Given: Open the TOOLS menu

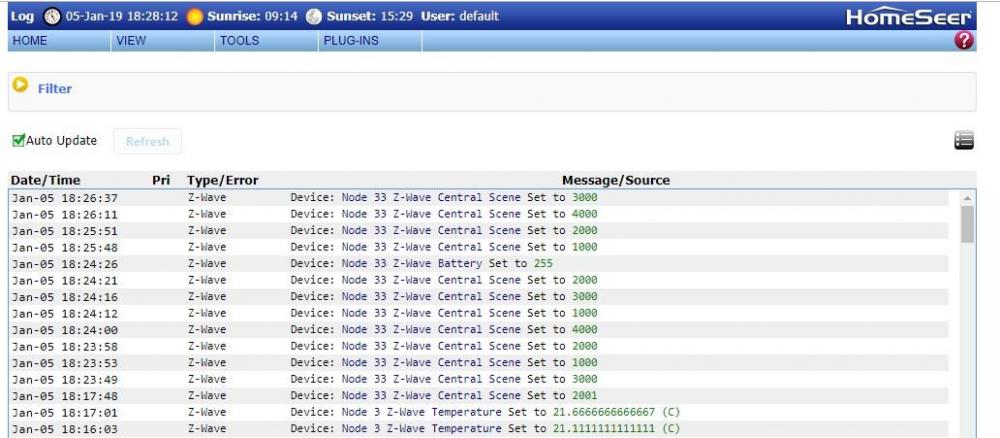Looking at the screenshot, I should (x=239, y=41).
